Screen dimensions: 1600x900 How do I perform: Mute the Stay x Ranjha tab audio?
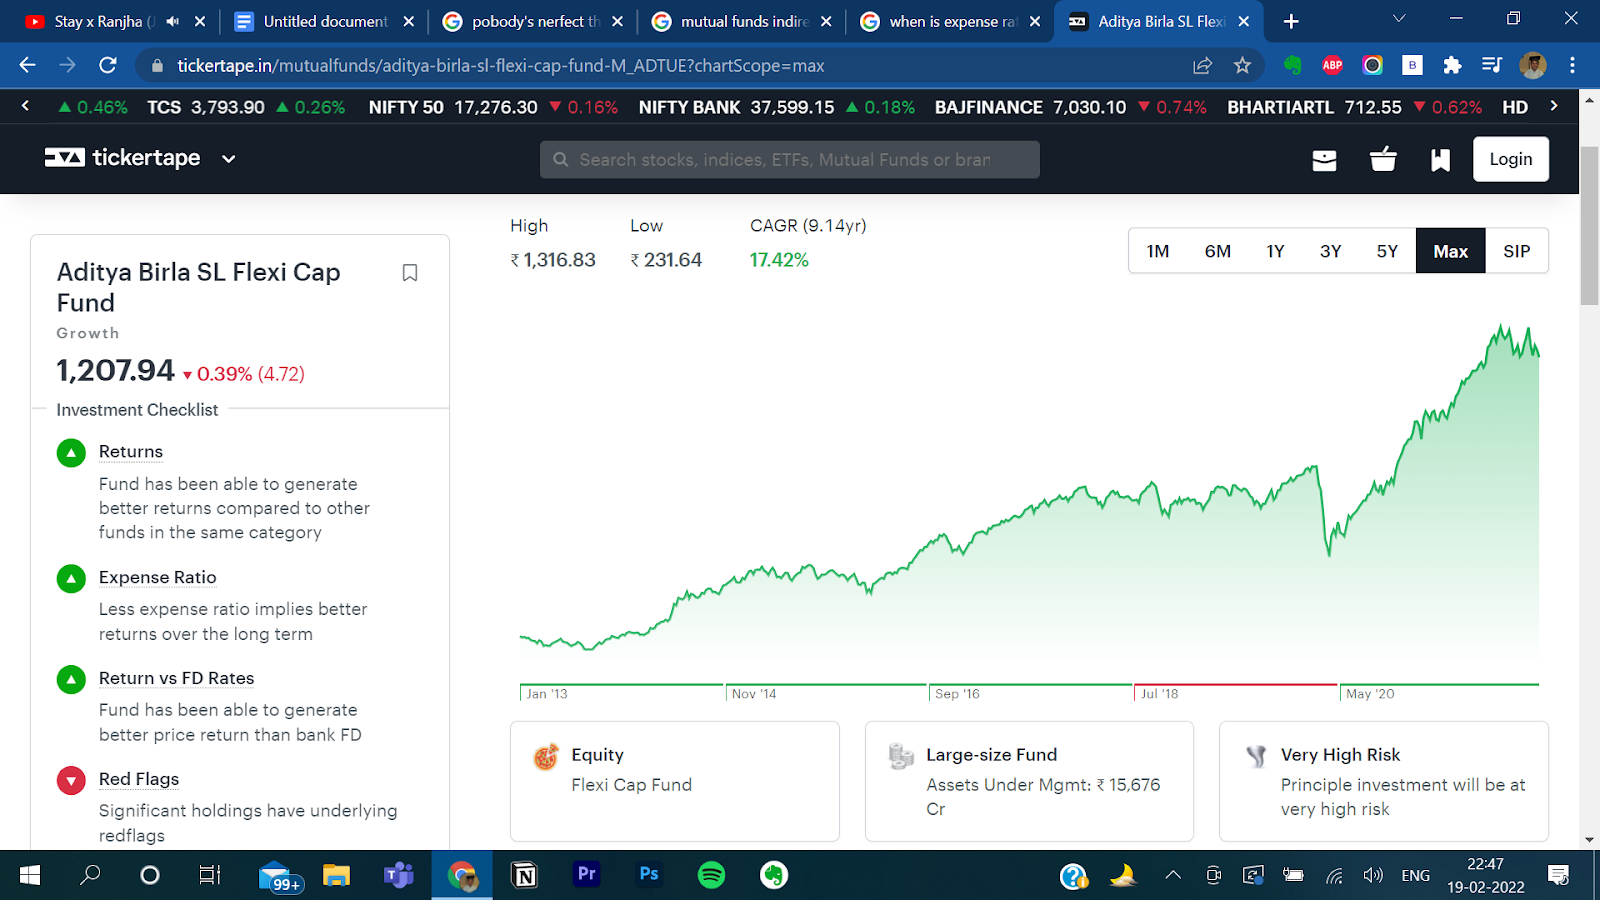coord(173,21)
